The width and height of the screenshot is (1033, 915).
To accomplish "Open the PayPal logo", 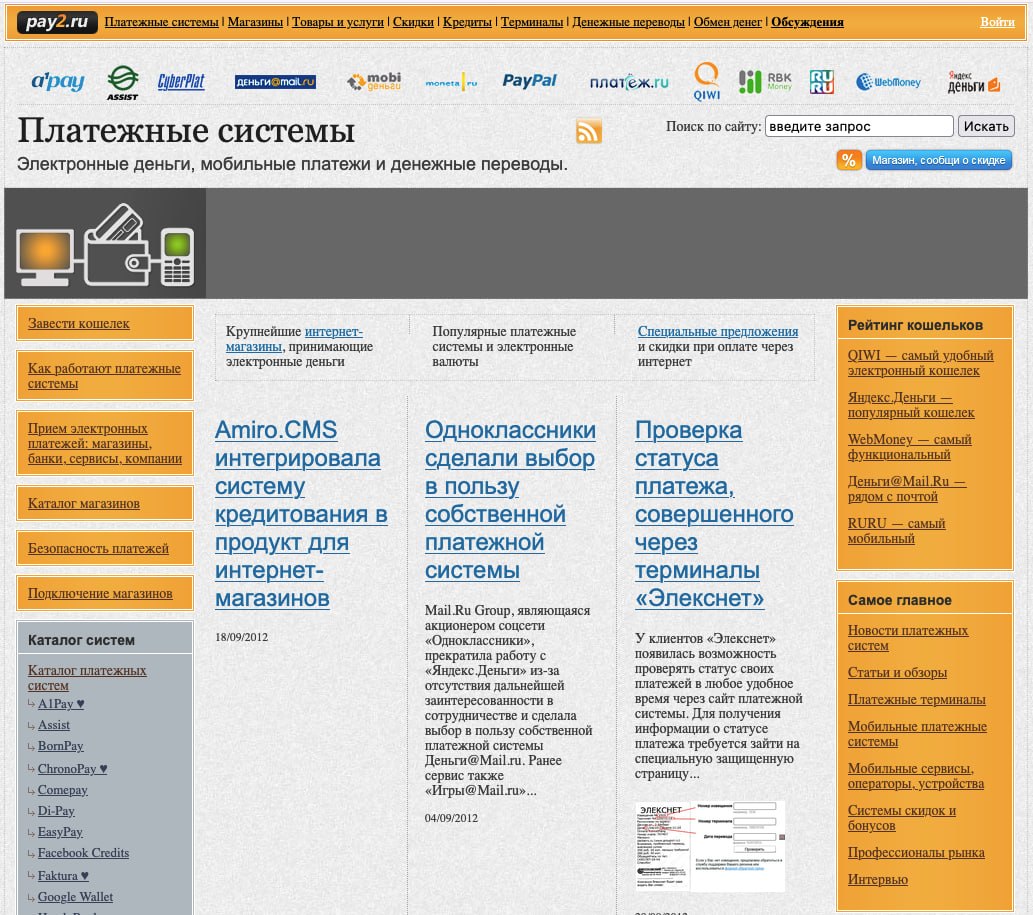I will [x=530, y=81].
